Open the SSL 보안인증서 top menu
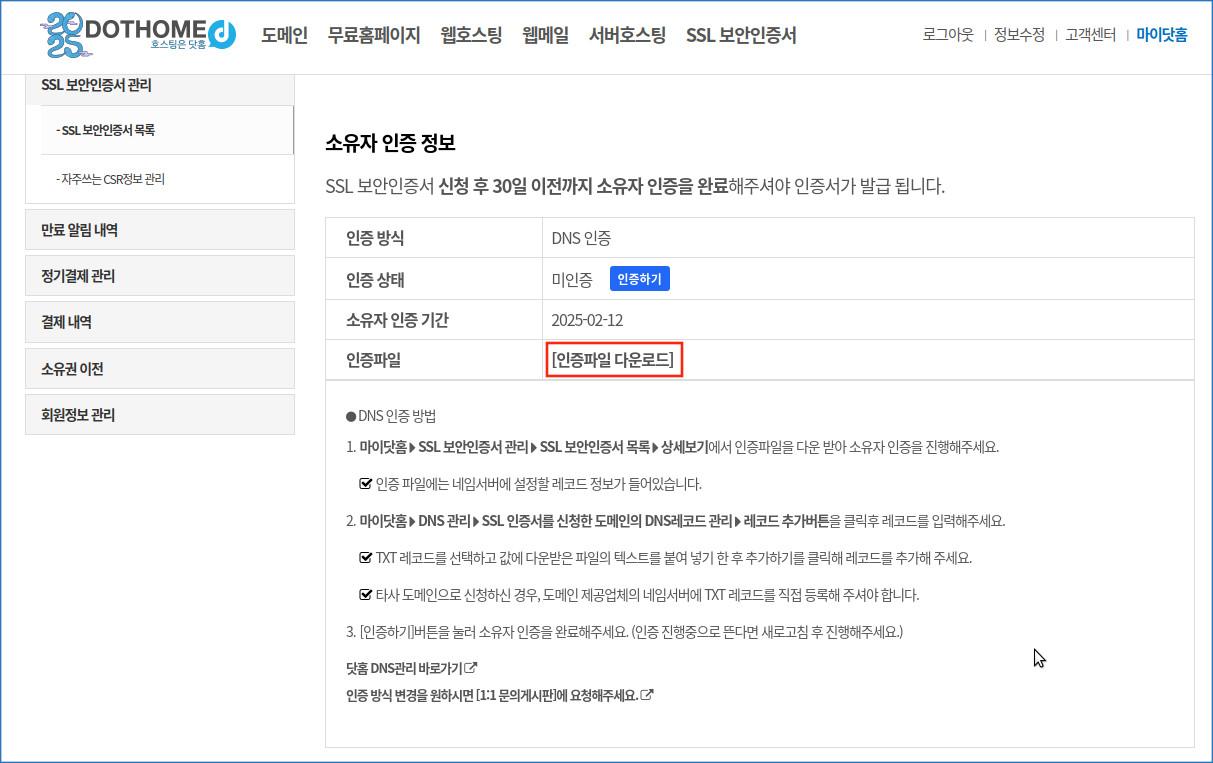Viewport: 1213px width, 763px height. pos(741,35)
